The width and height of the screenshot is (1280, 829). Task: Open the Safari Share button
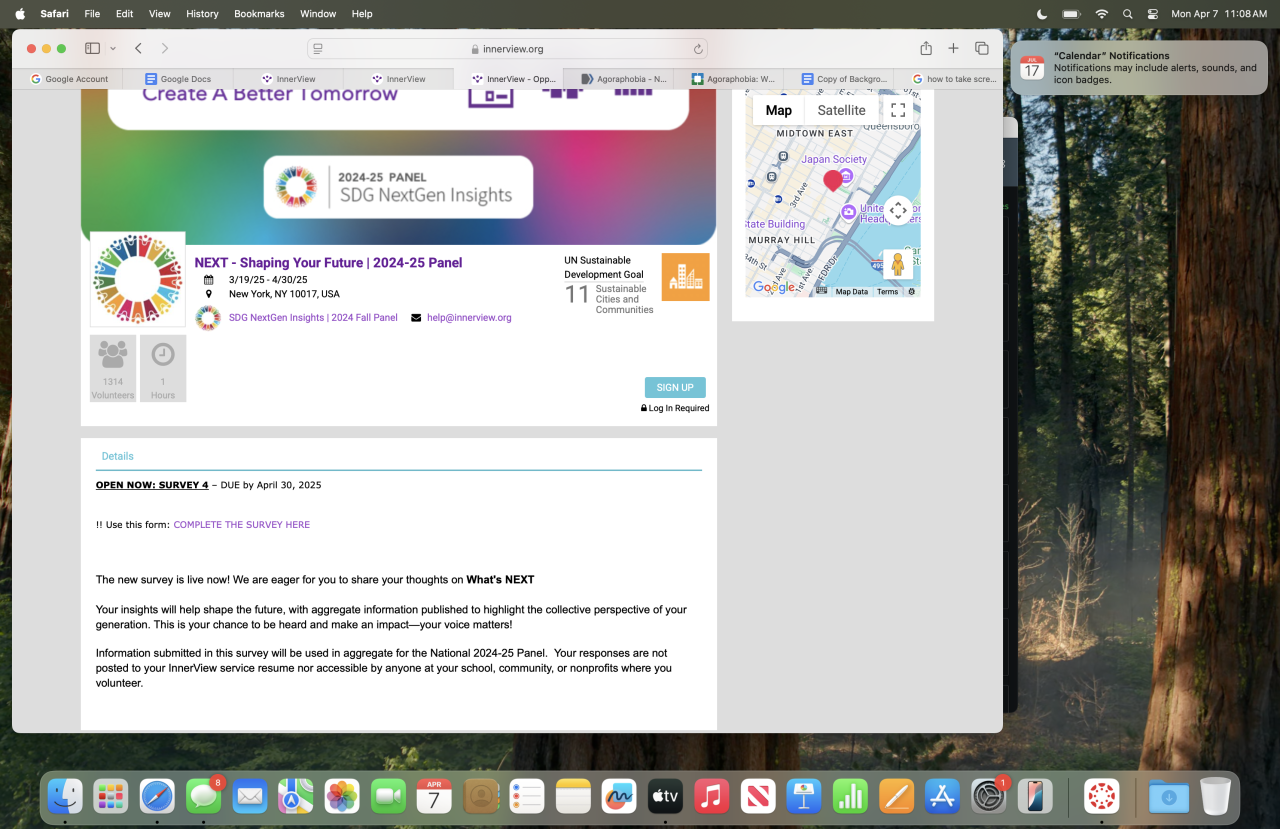point(926,48)
